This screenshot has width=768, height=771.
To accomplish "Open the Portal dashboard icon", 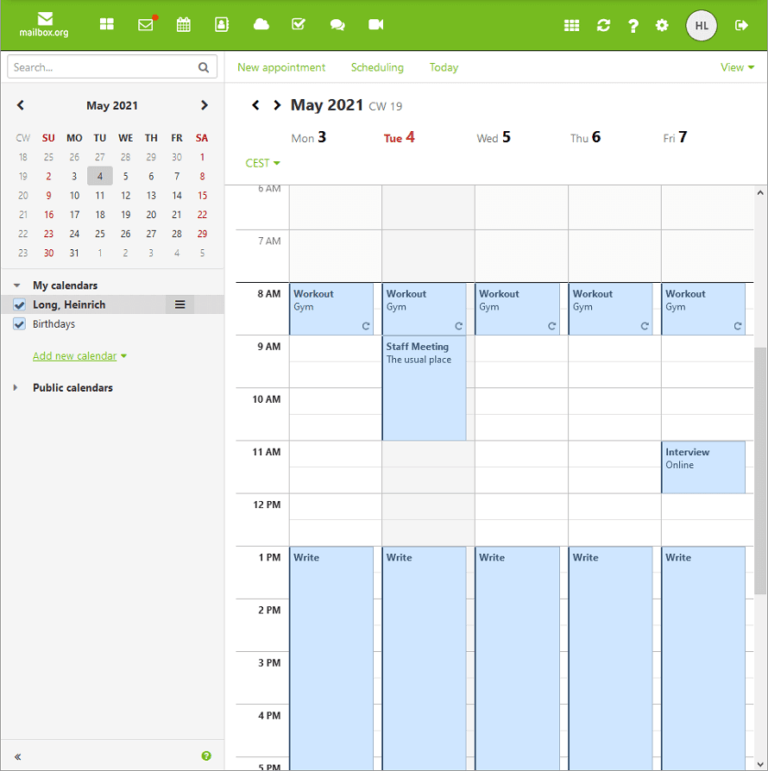I will (x=106, y=25).
